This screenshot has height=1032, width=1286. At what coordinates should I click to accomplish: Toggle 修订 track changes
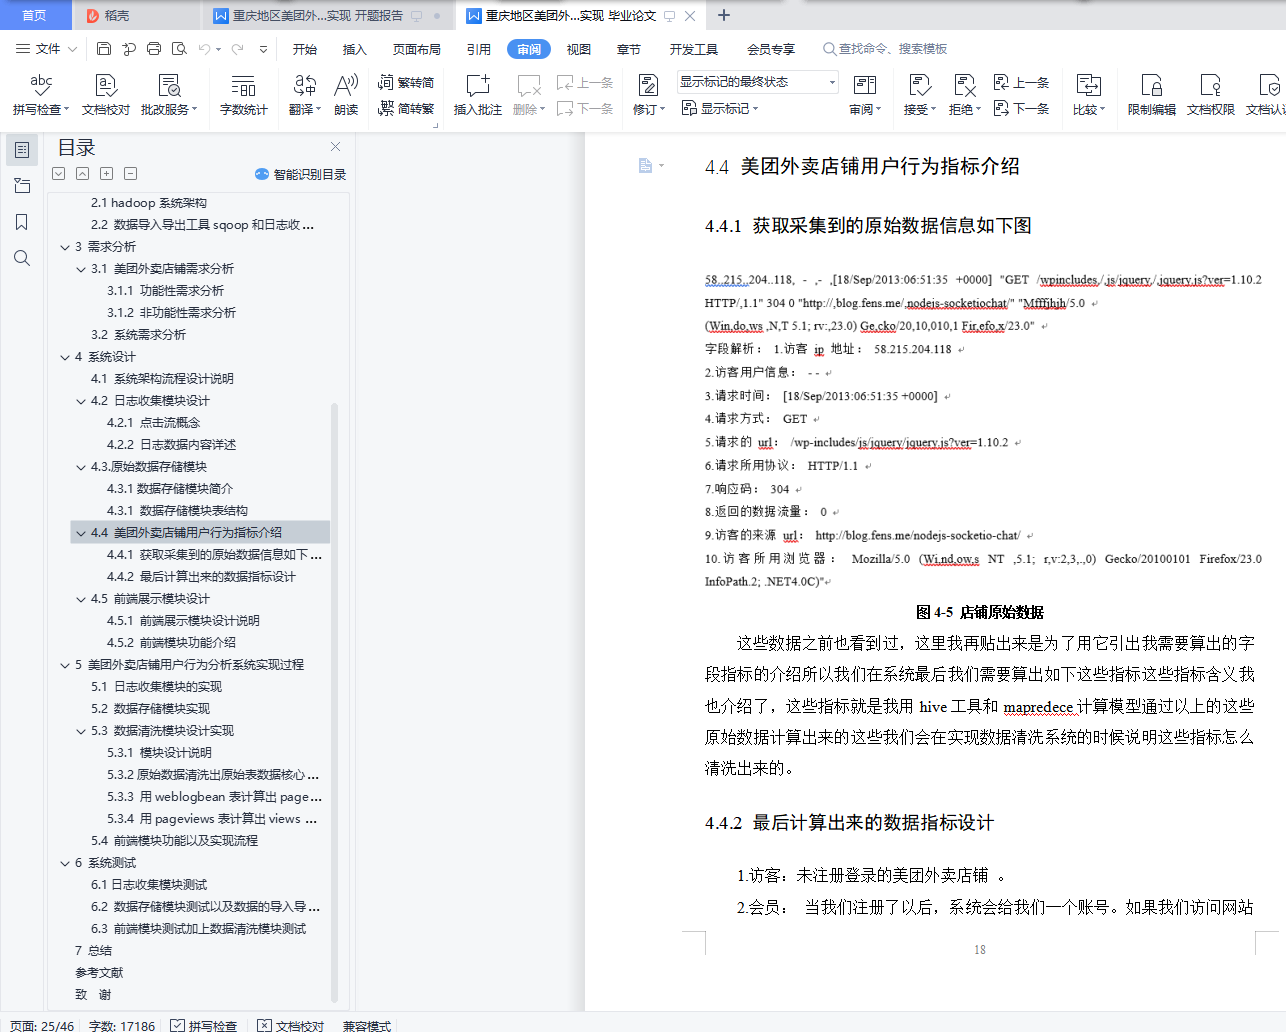648,94
